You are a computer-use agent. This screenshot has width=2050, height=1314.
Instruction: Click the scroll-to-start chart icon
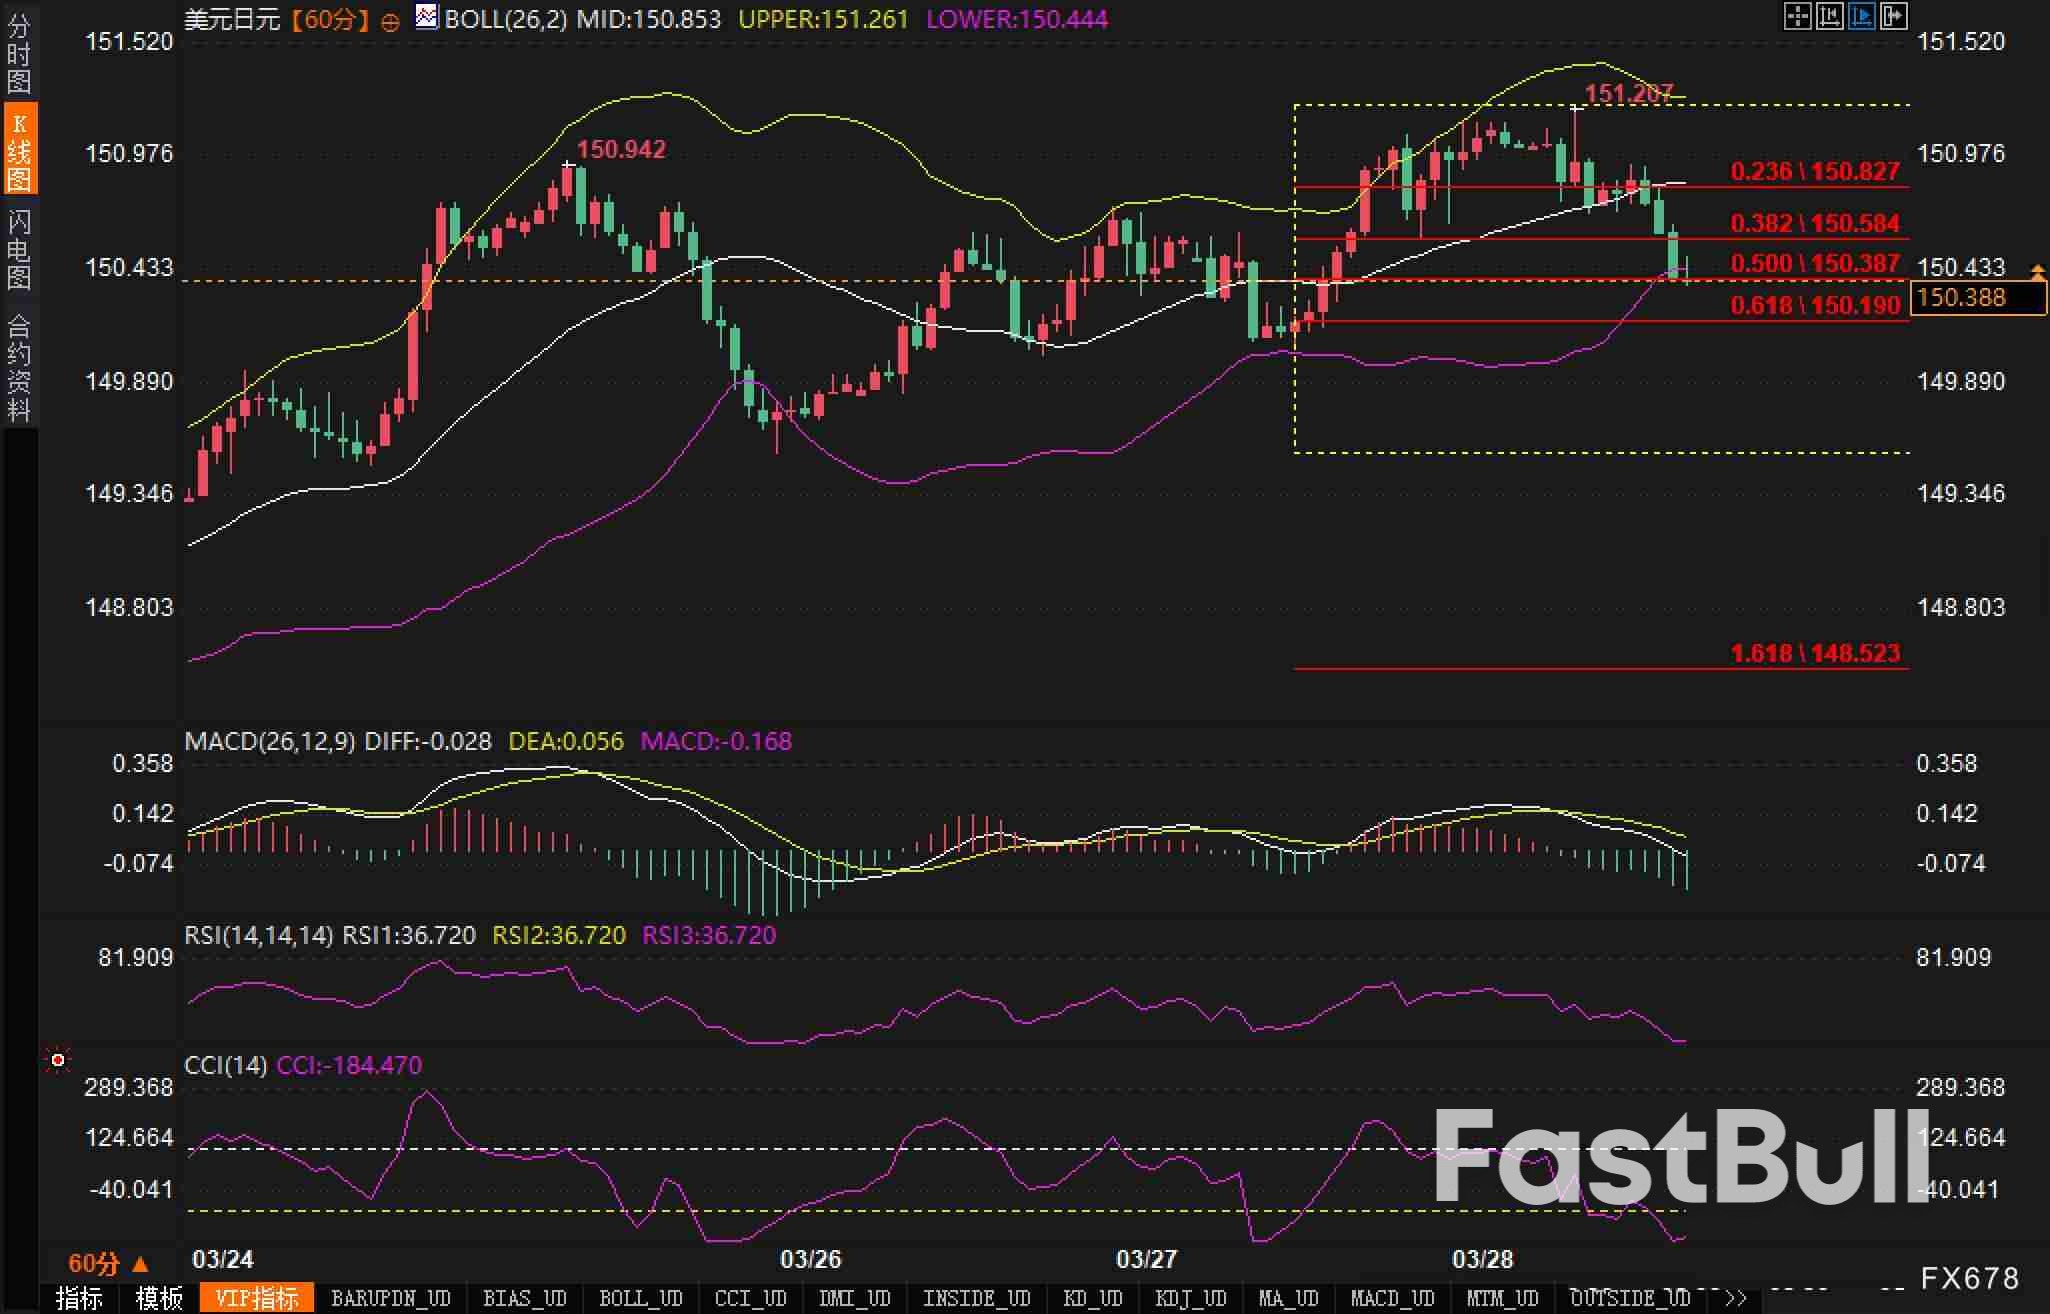[x=1829, y=16]
